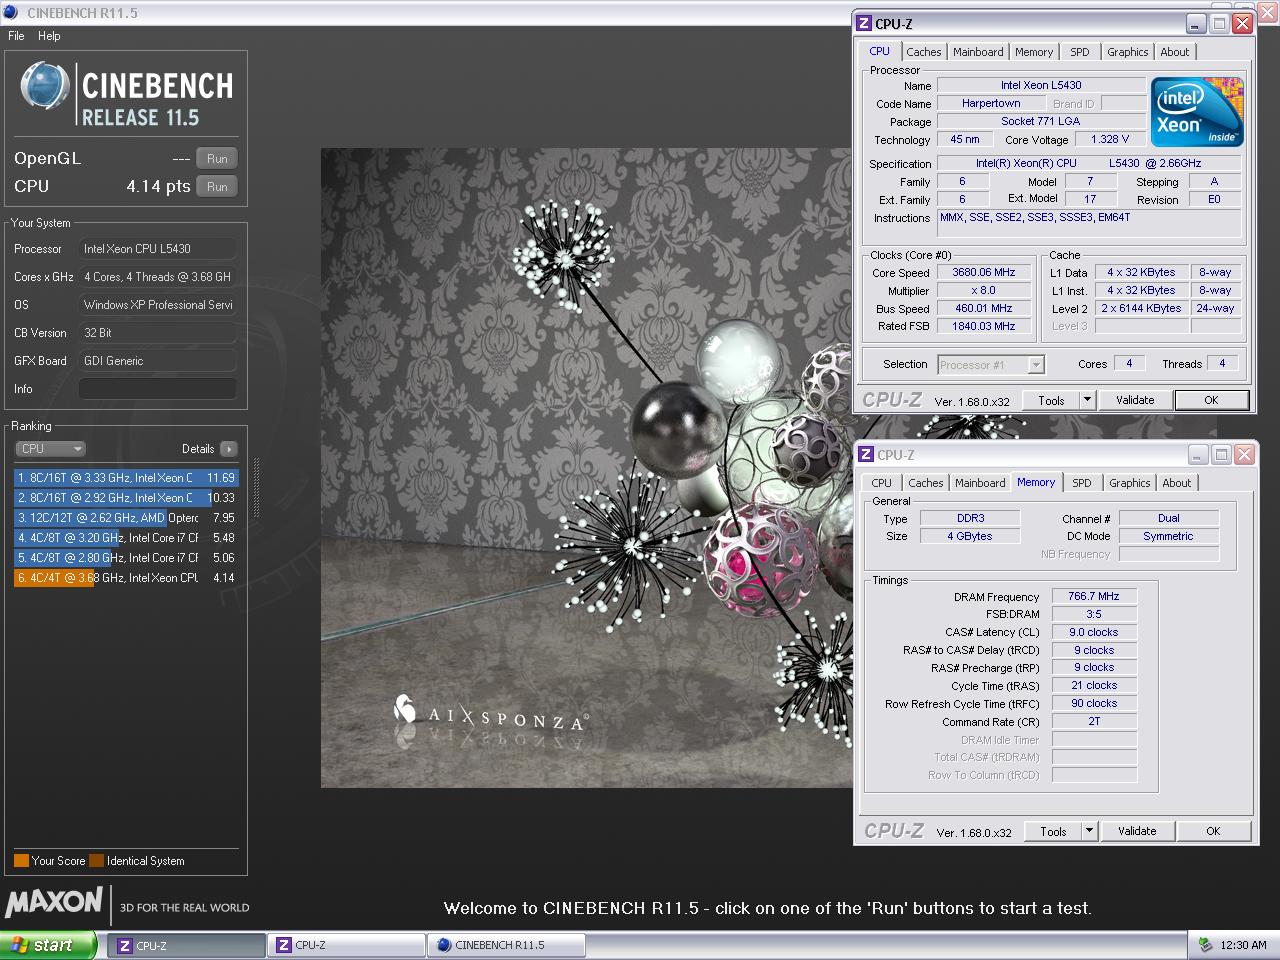Screen dimensions: 1280x960
Task: Open the Processor #1 selection dropdown
Action: 991,365
